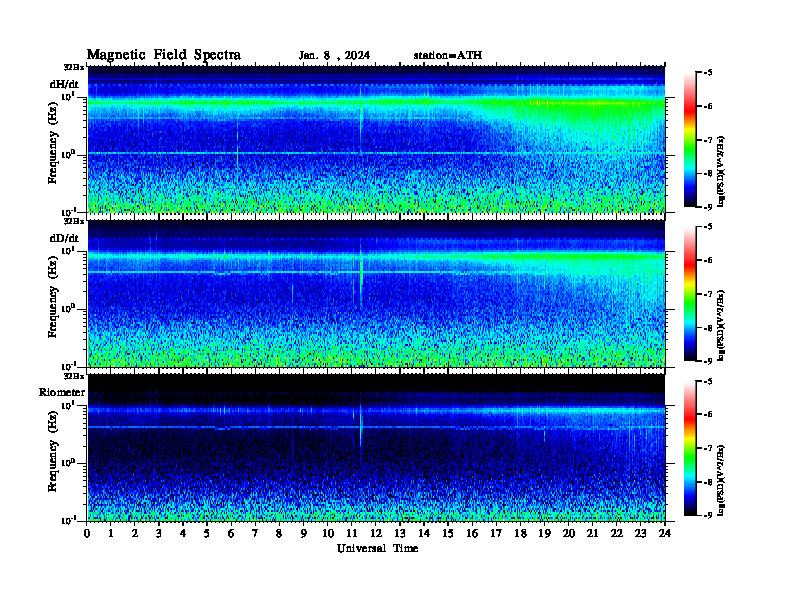The width and height of the screenshot is (792, 612).
Task: Click the "24" tick on time axis
Action: point(665,533)
